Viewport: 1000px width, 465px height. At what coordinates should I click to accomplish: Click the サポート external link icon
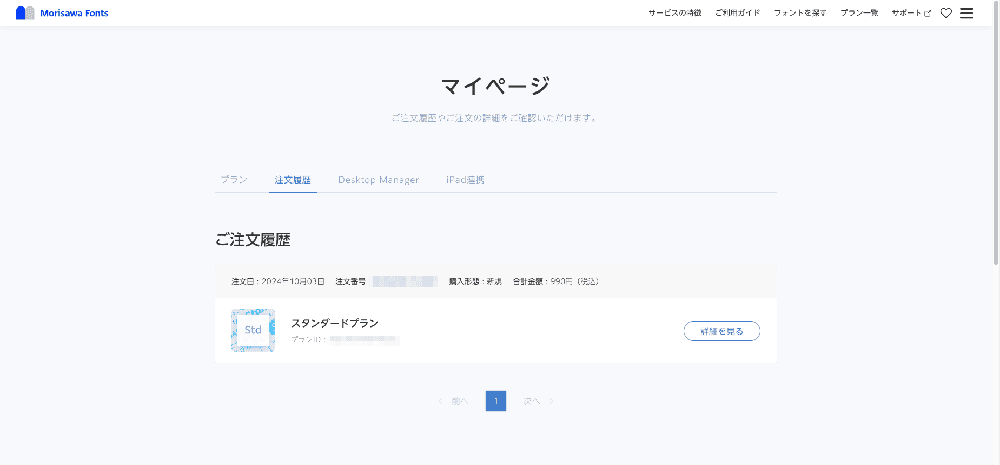(x=927, y=13)
